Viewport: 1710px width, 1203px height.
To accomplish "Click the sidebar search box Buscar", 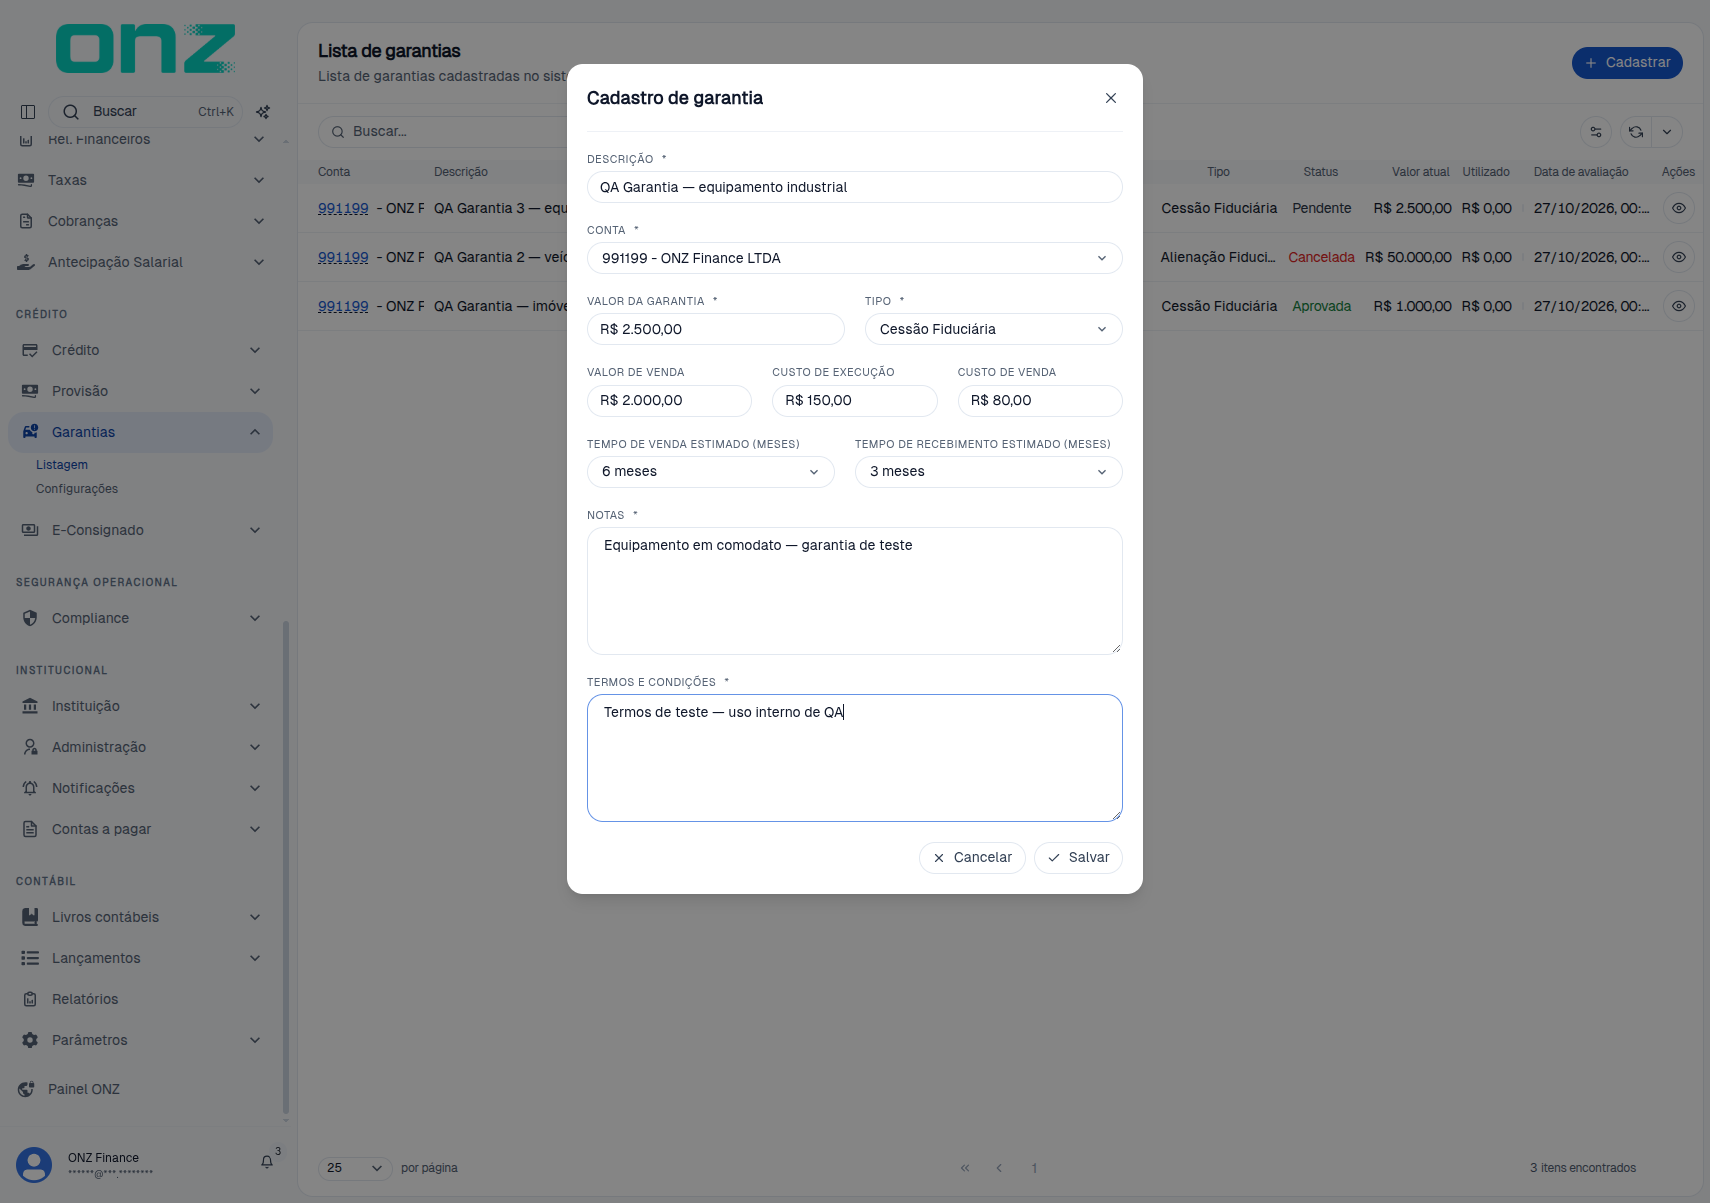I will 147,112.
